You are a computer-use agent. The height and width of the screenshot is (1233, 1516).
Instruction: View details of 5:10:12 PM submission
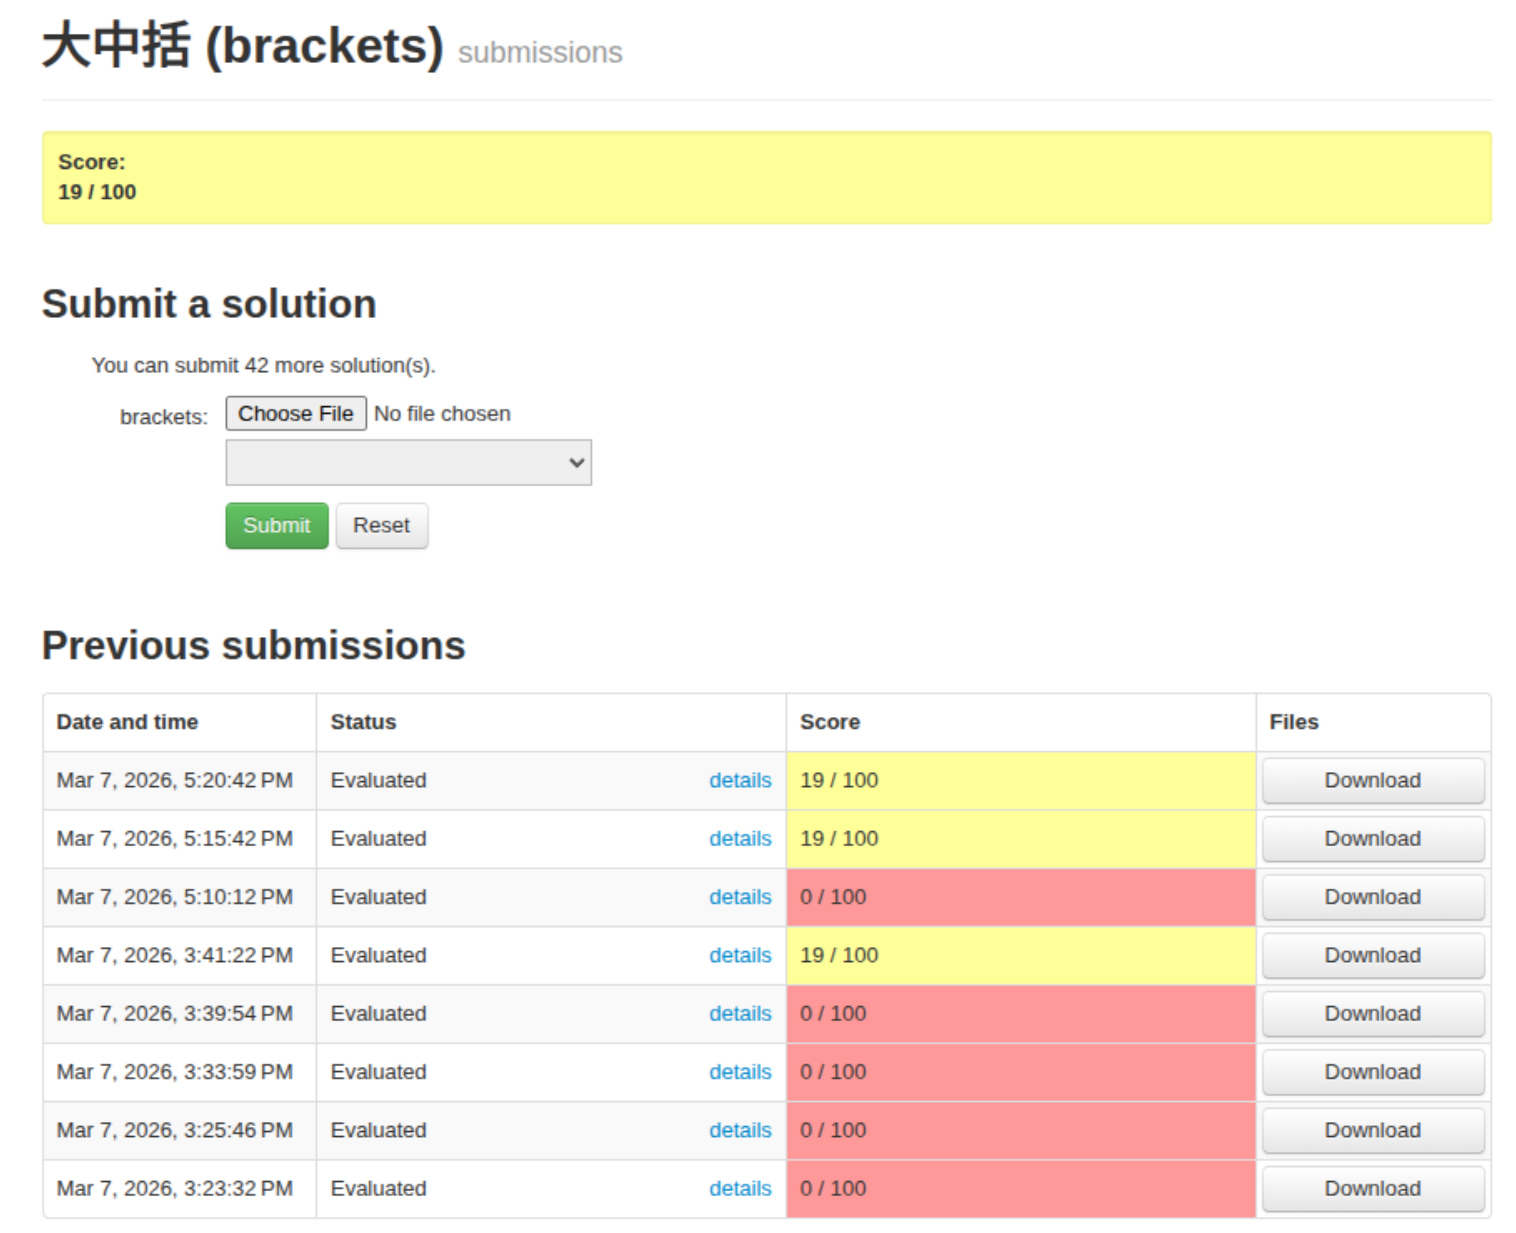(x=739, y=897)
